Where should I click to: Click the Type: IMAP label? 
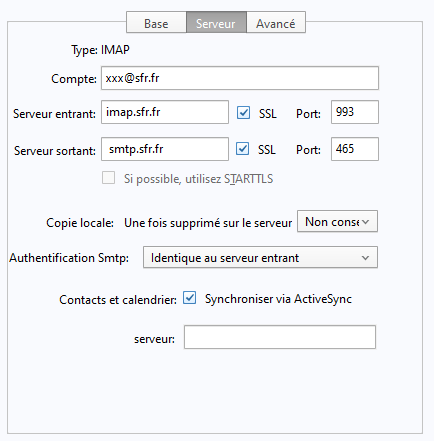[x=100, y=50]
